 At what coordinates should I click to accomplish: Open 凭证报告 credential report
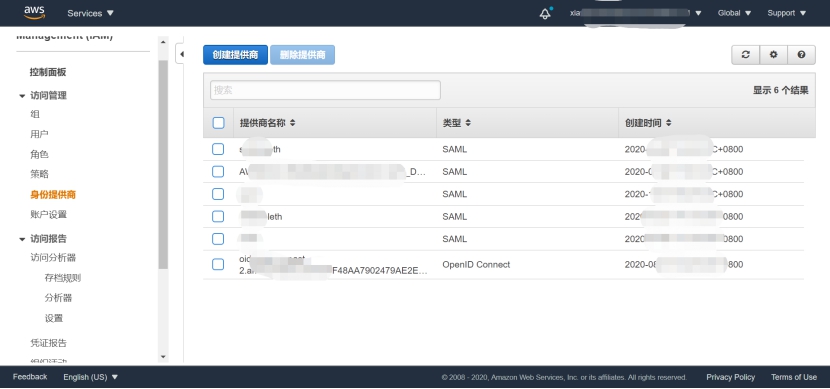49,343
